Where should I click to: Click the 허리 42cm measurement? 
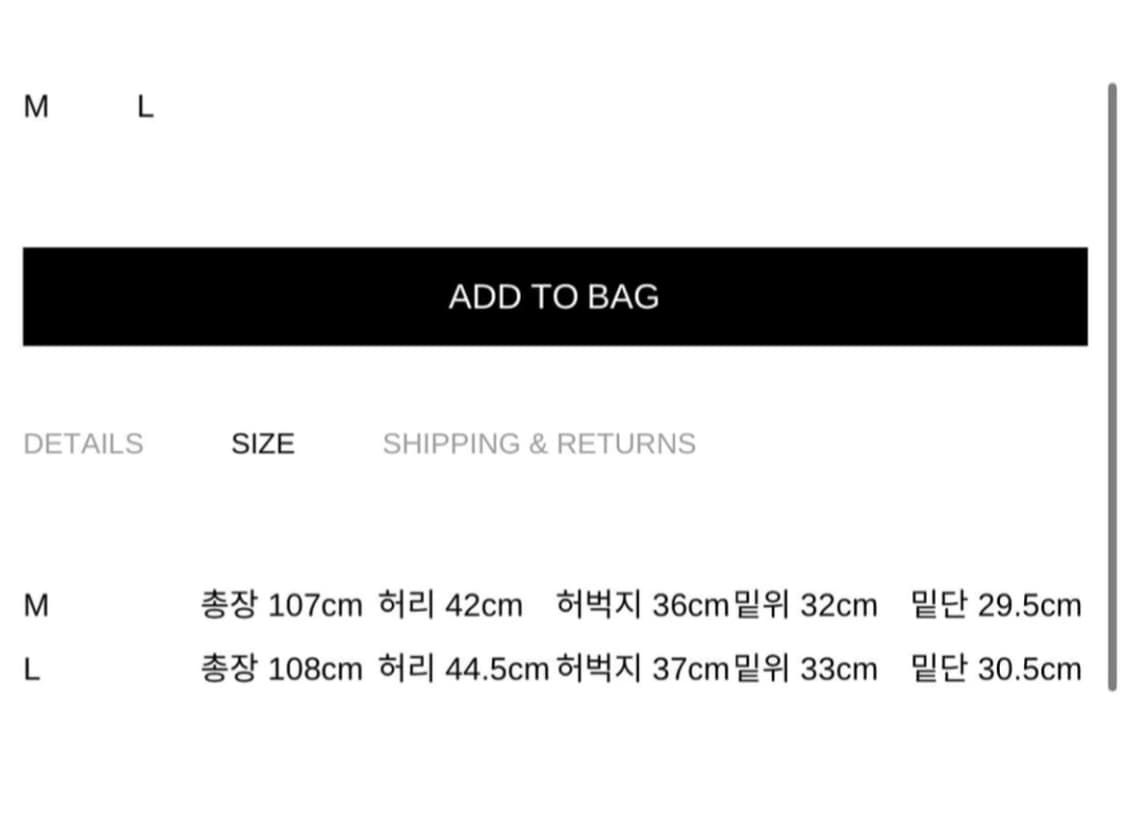pos(450,605)
